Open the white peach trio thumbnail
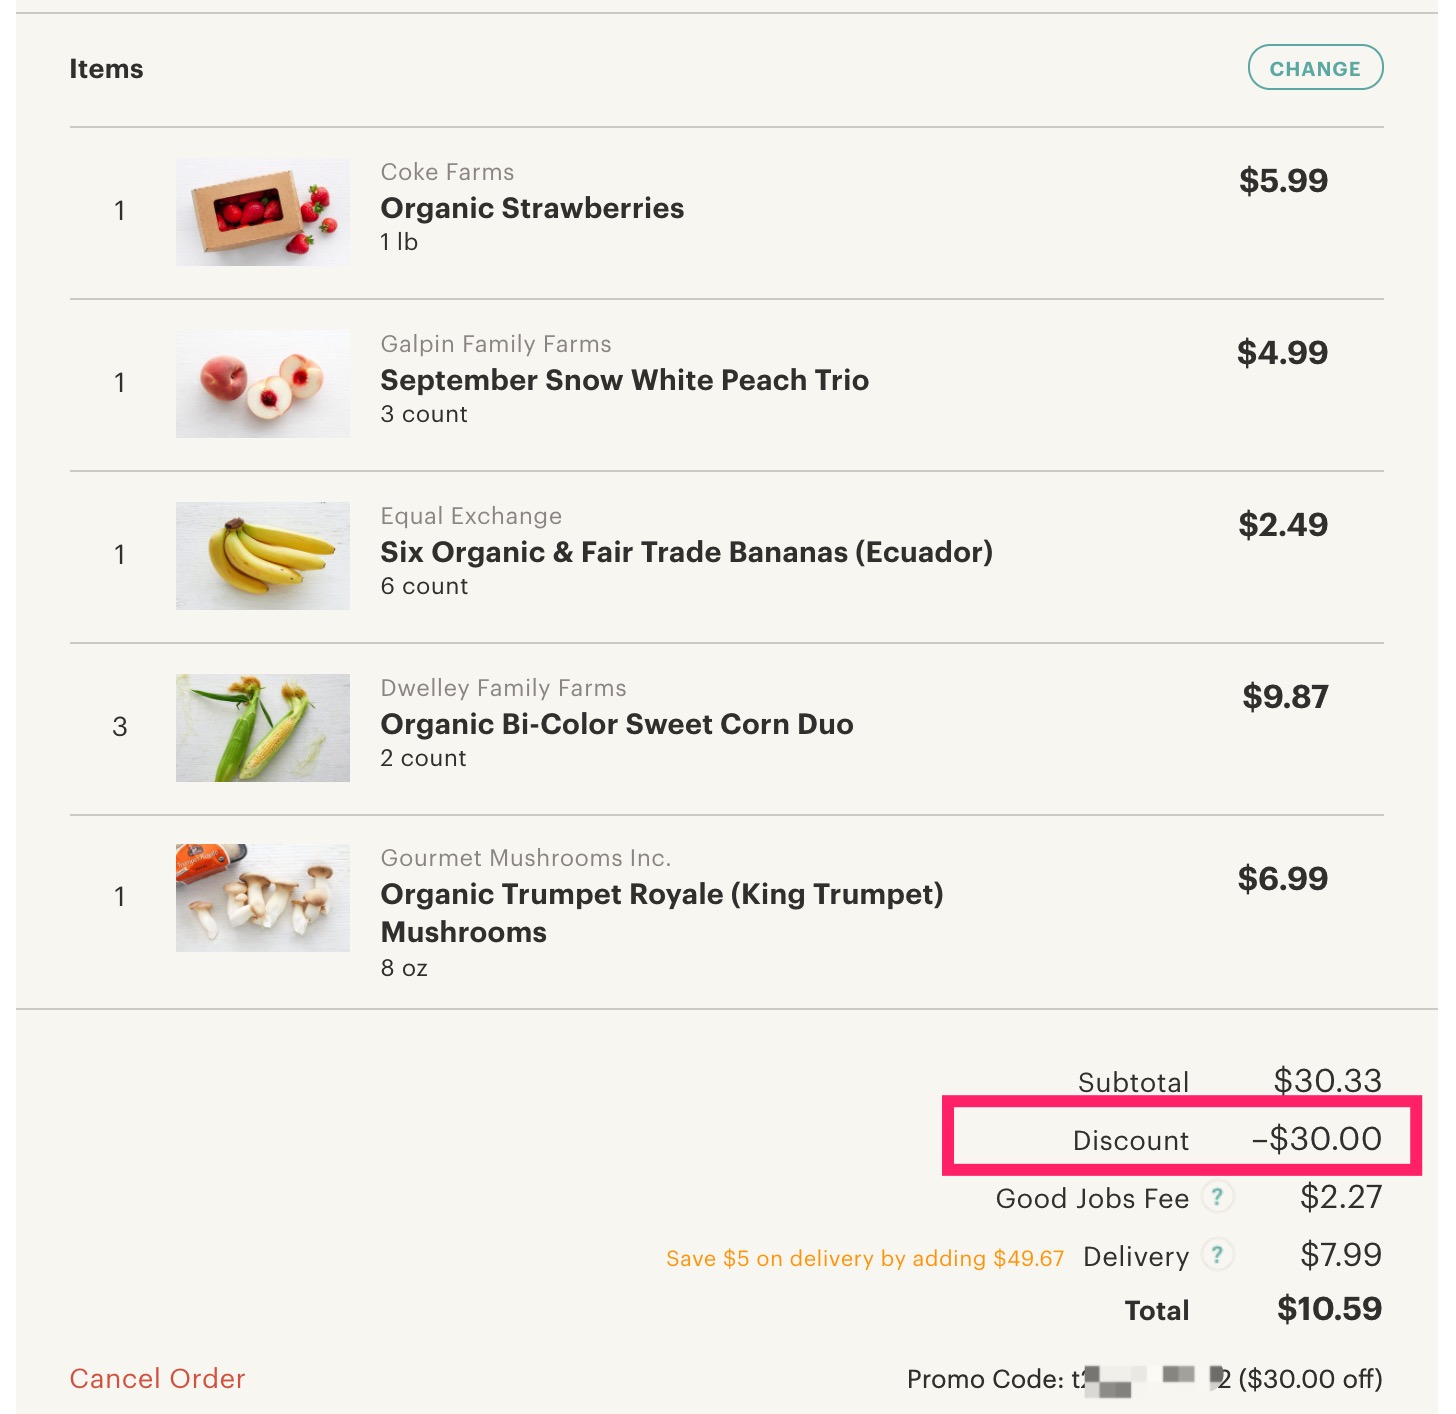This screenshot has width=1456, height=1414. click(262, 383)
